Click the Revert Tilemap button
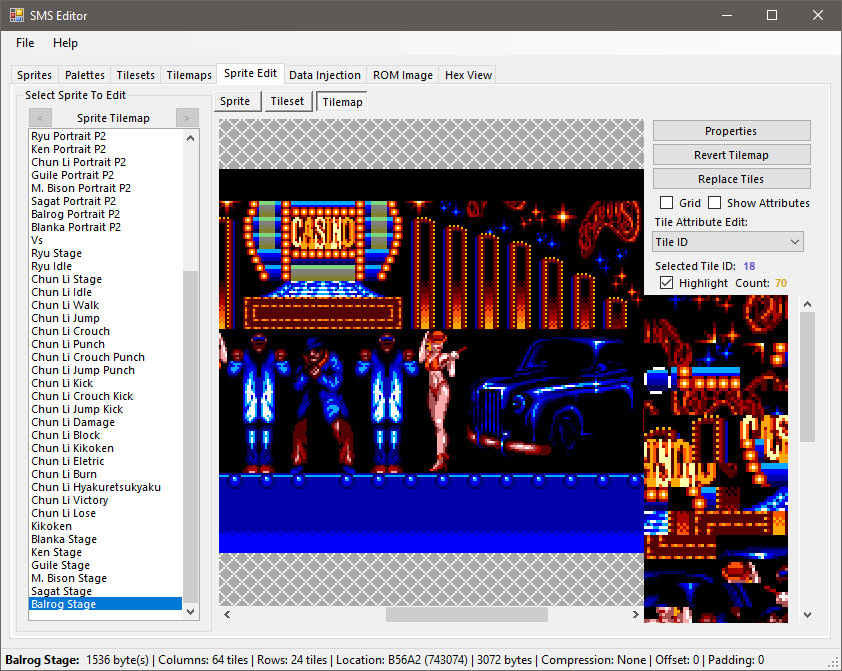Screen dimensions: 842x671 click(731, 155)
